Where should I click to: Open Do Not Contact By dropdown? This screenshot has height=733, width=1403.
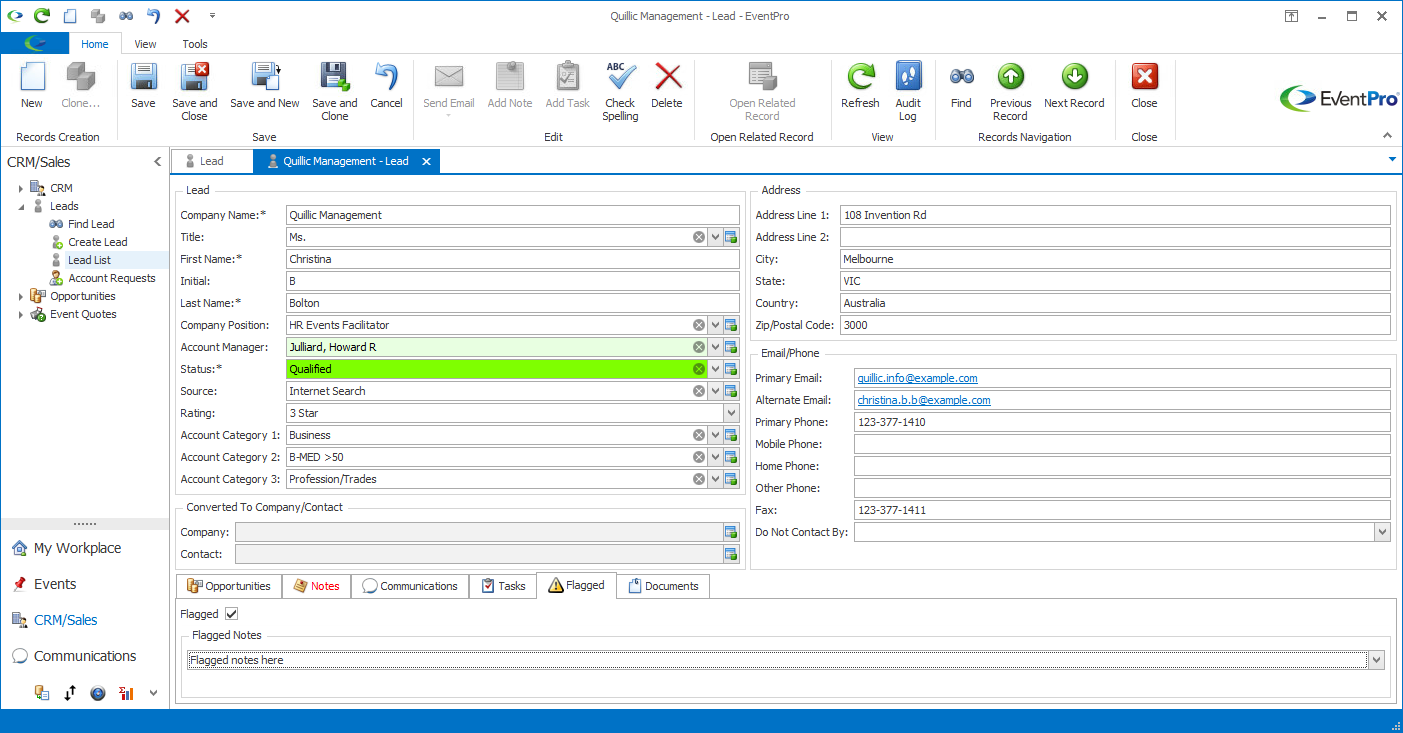coord(1382,532)
